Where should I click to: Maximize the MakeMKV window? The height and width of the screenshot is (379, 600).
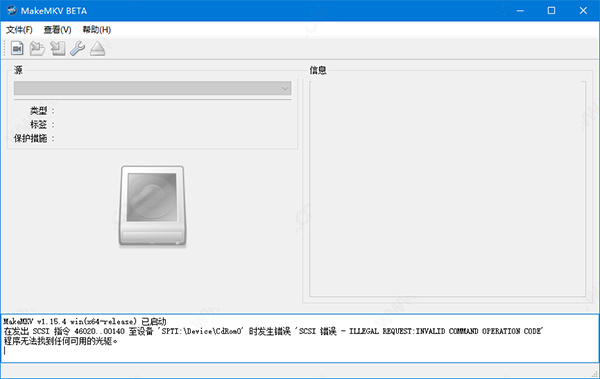click(551, 10)
